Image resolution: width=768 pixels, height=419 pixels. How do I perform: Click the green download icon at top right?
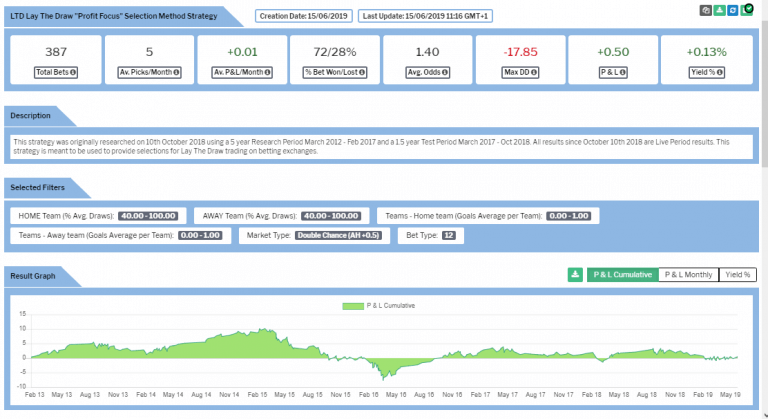(x=719, y=10)
